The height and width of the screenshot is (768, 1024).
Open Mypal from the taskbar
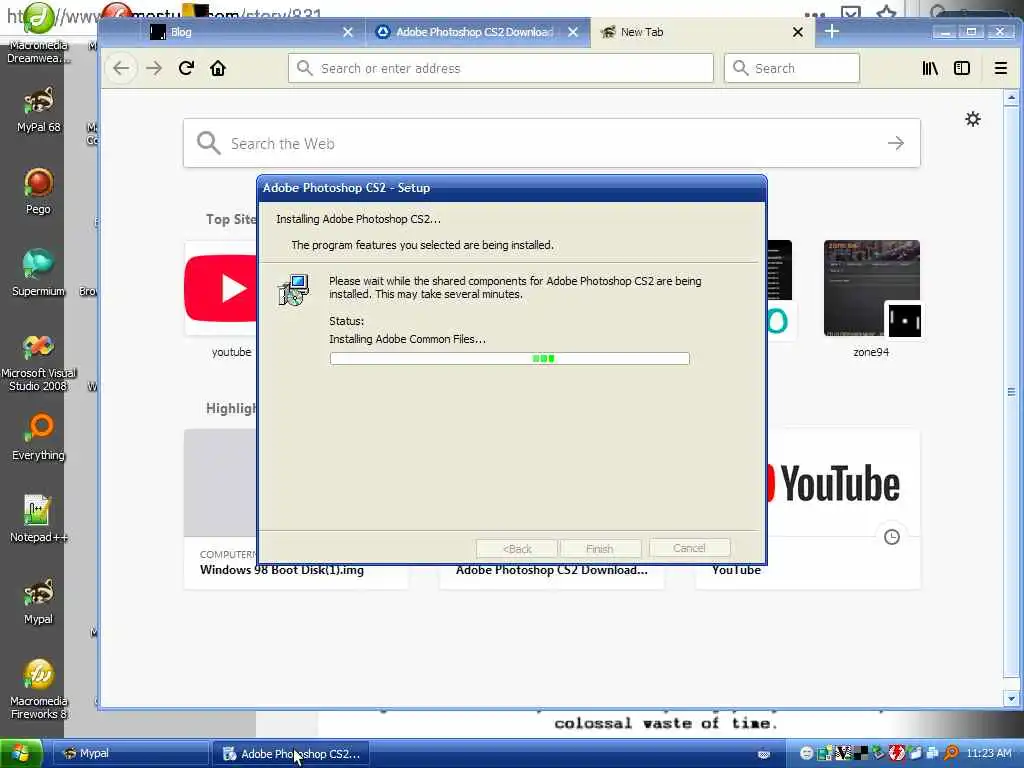point(129,754)
